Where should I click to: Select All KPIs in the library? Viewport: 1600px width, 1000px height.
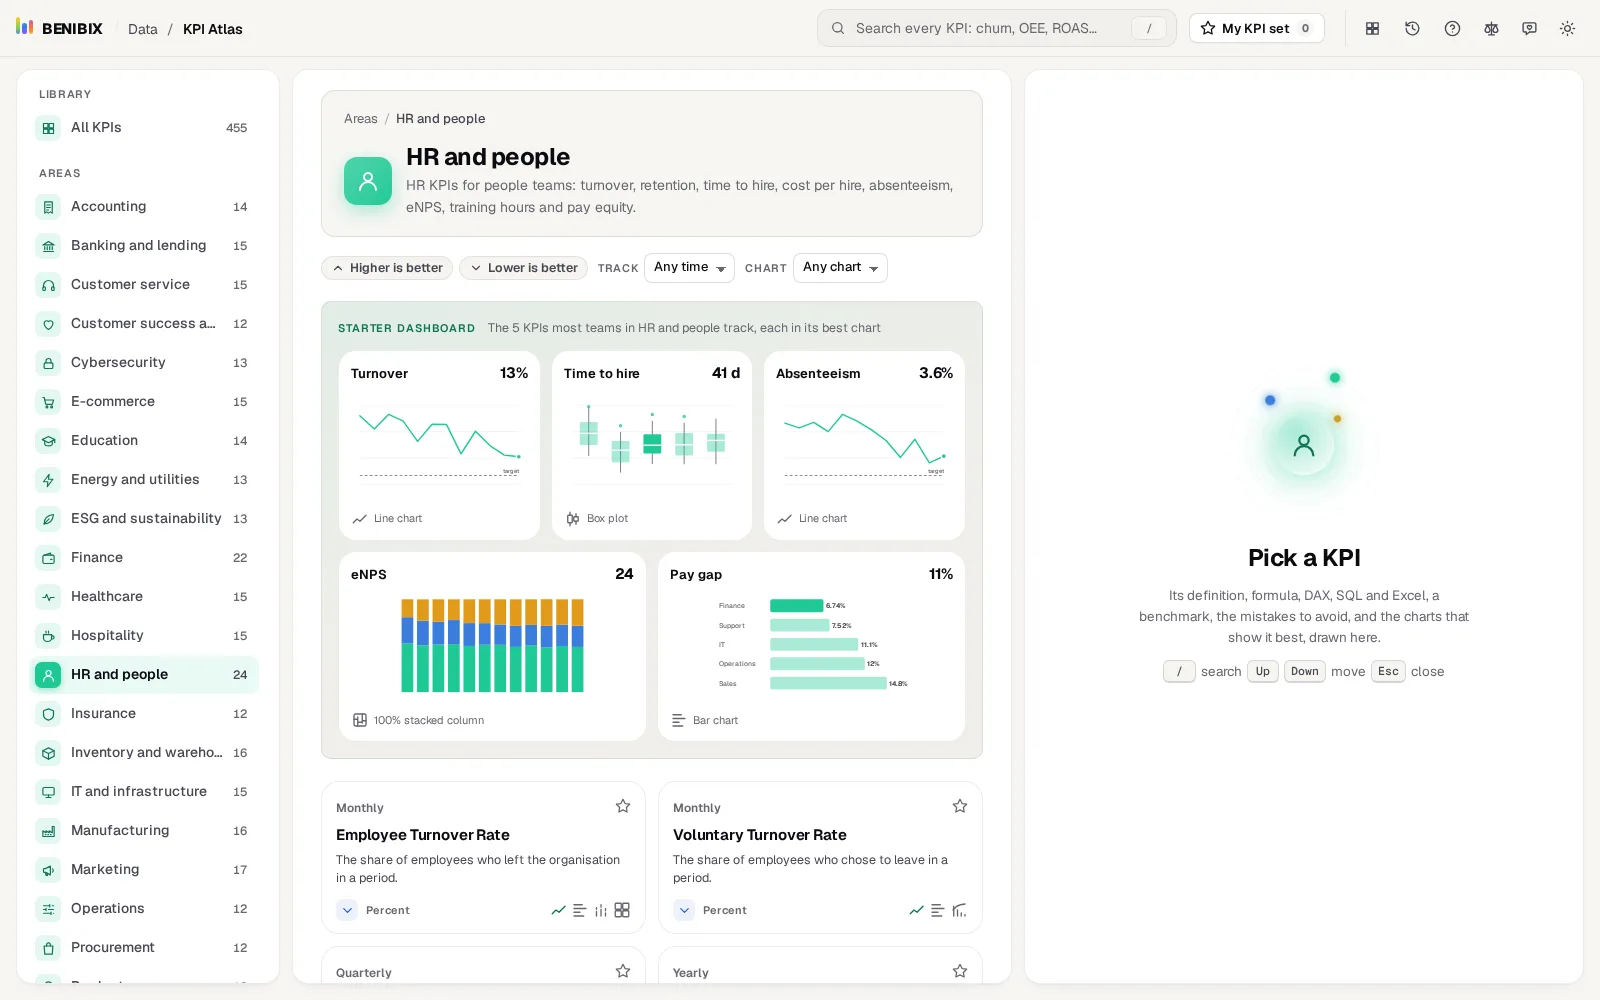pyautogui.click(x=144, y=128)
